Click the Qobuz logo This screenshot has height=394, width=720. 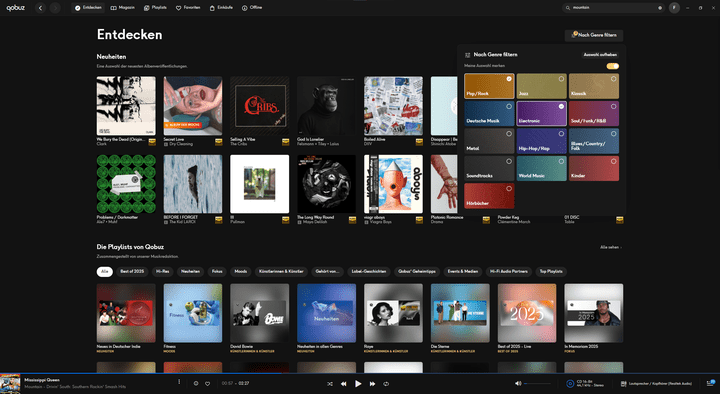16,8
